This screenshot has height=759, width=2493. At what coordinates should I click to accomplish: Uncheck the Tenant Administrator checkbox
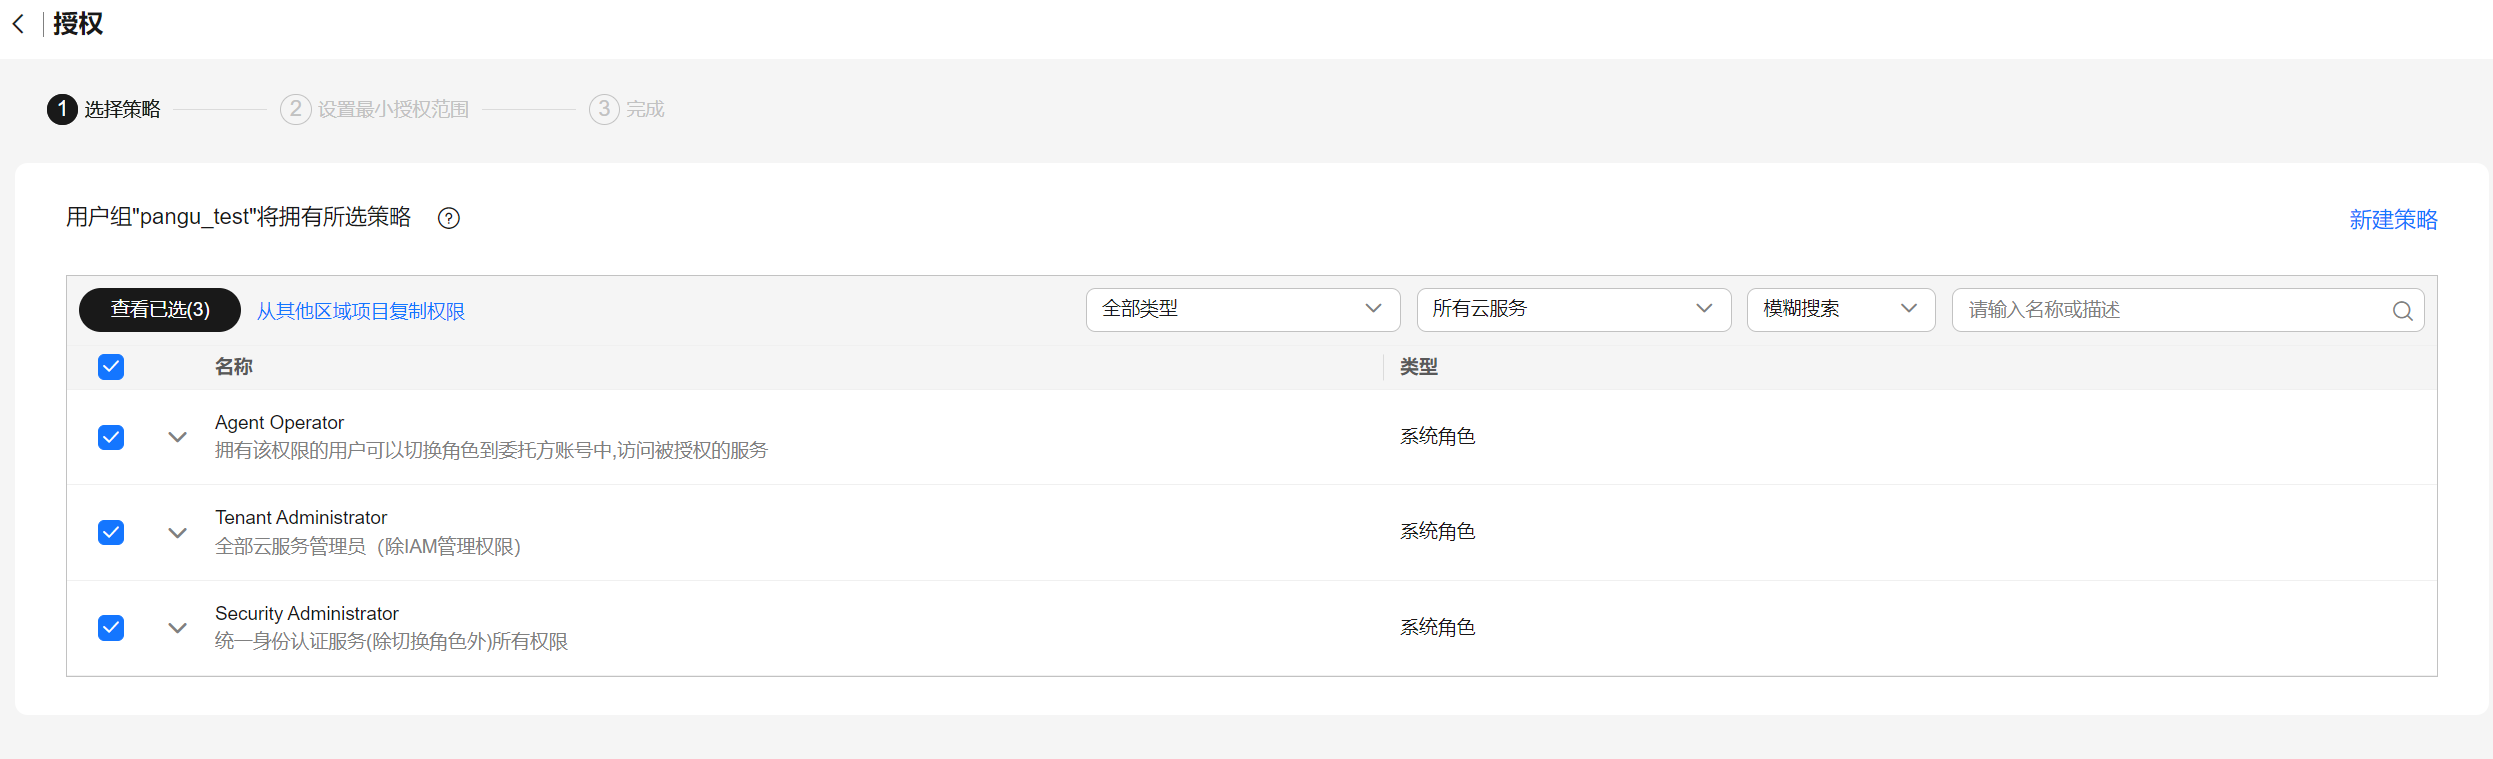click(x=111, y=532)
